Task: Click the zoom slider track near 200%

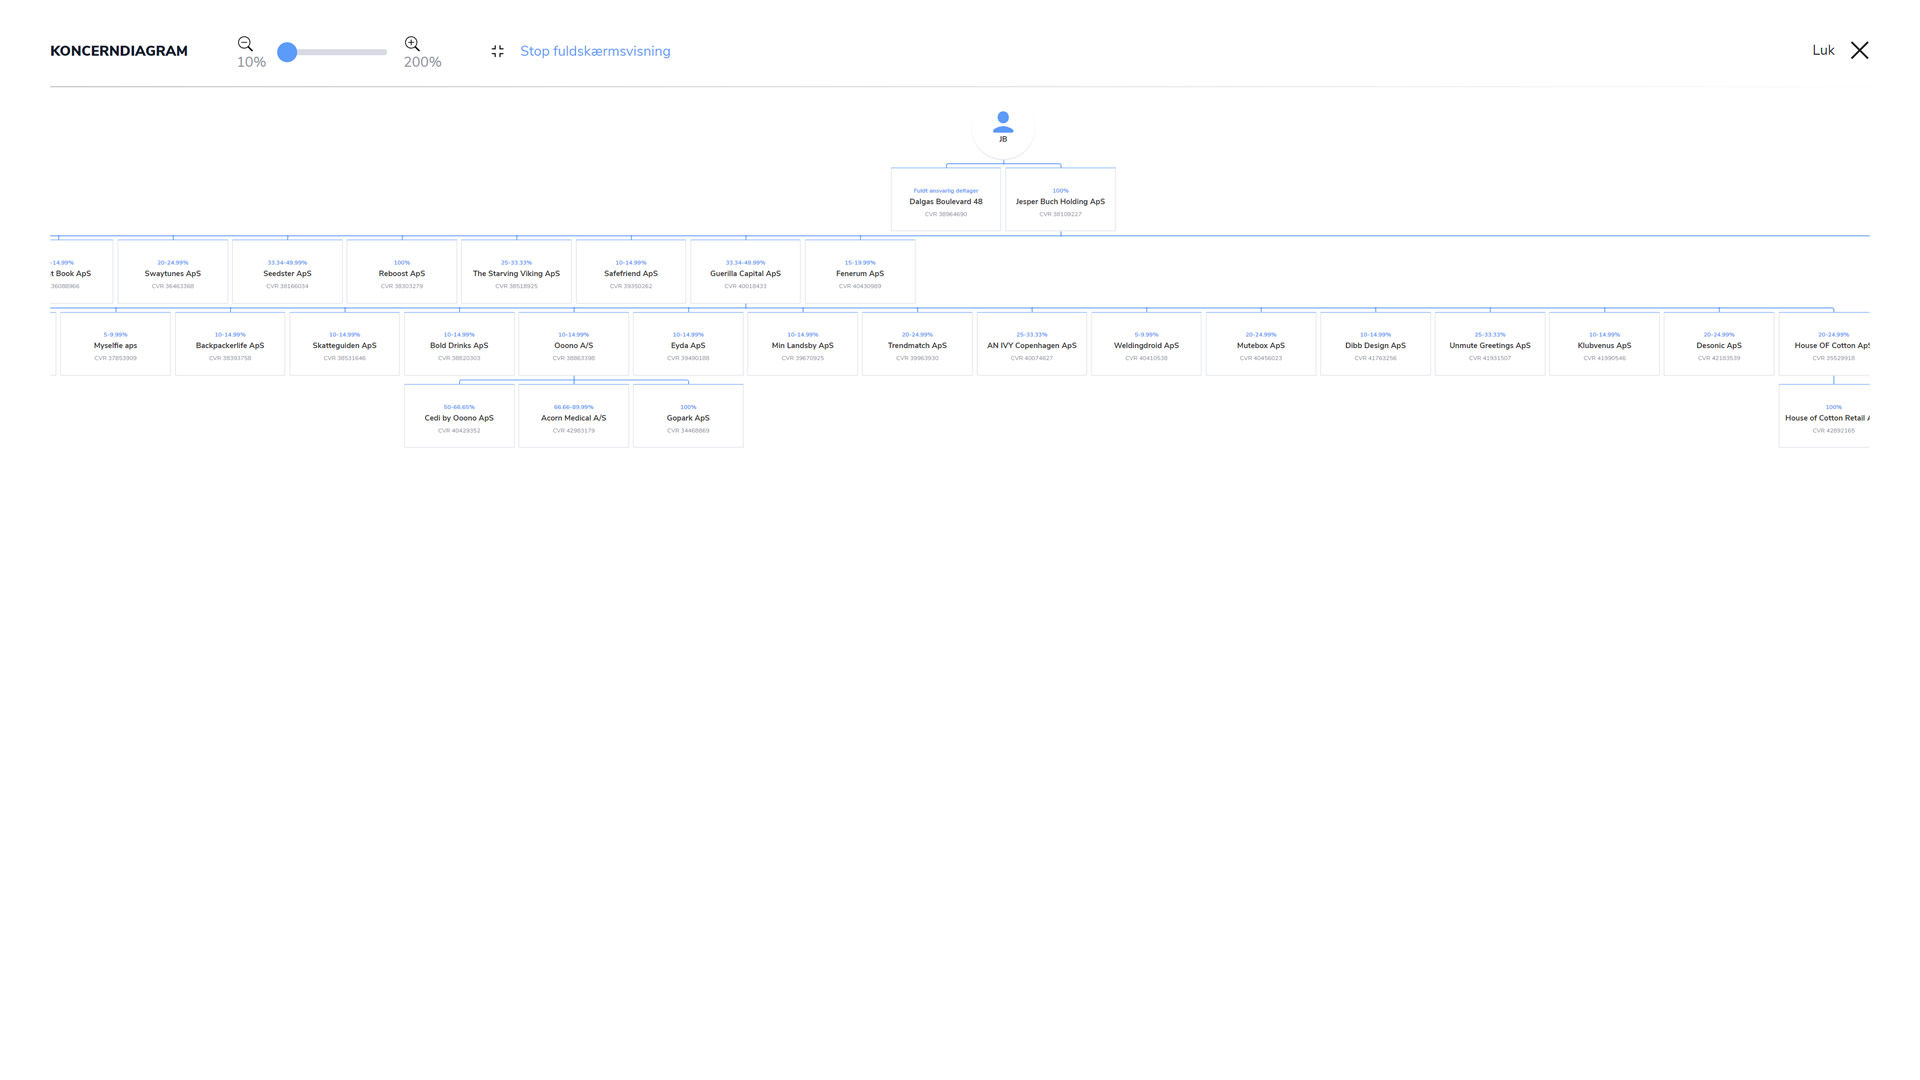Action: (x=380, y=52)
